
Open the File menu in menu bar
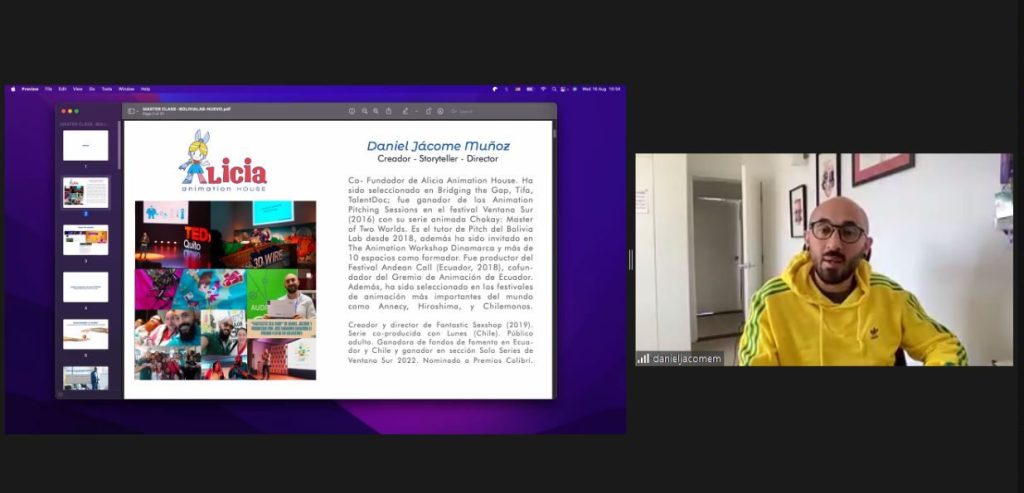[47, 89]
